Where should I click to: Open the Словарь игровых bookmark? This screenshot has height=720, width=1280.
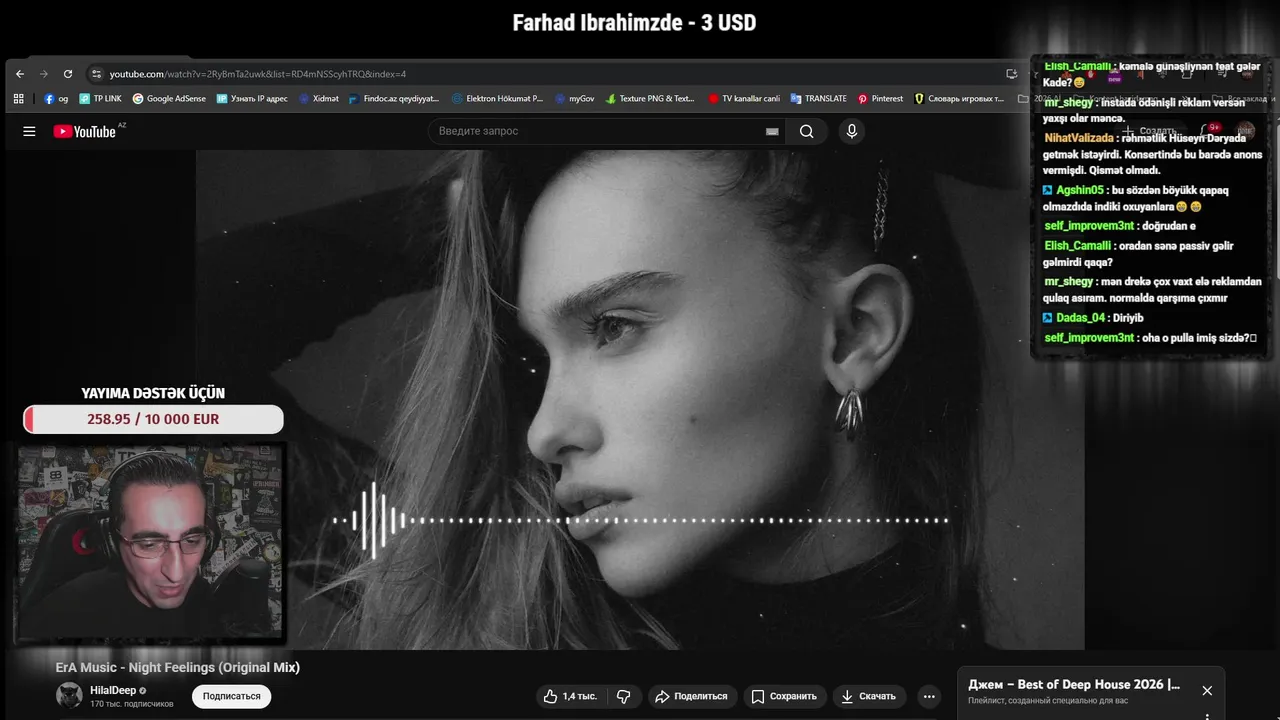(959, 99)
